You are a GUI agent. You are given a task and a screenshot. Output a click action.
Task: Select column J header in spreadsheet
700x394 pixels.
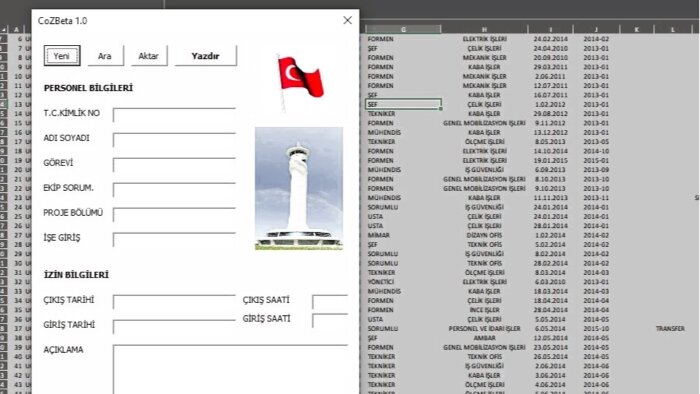click(596, 29)
